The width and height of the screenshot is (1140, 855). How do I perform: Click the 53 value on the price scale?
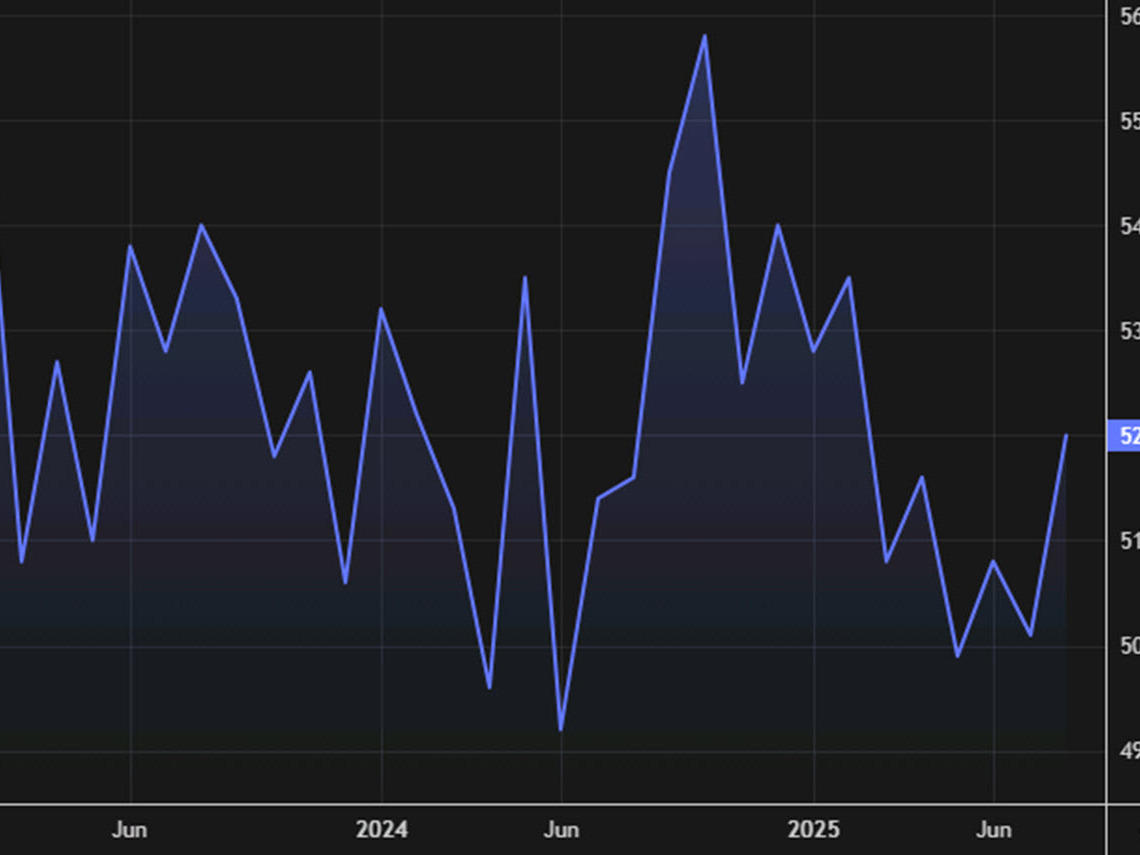point(1131,330)
